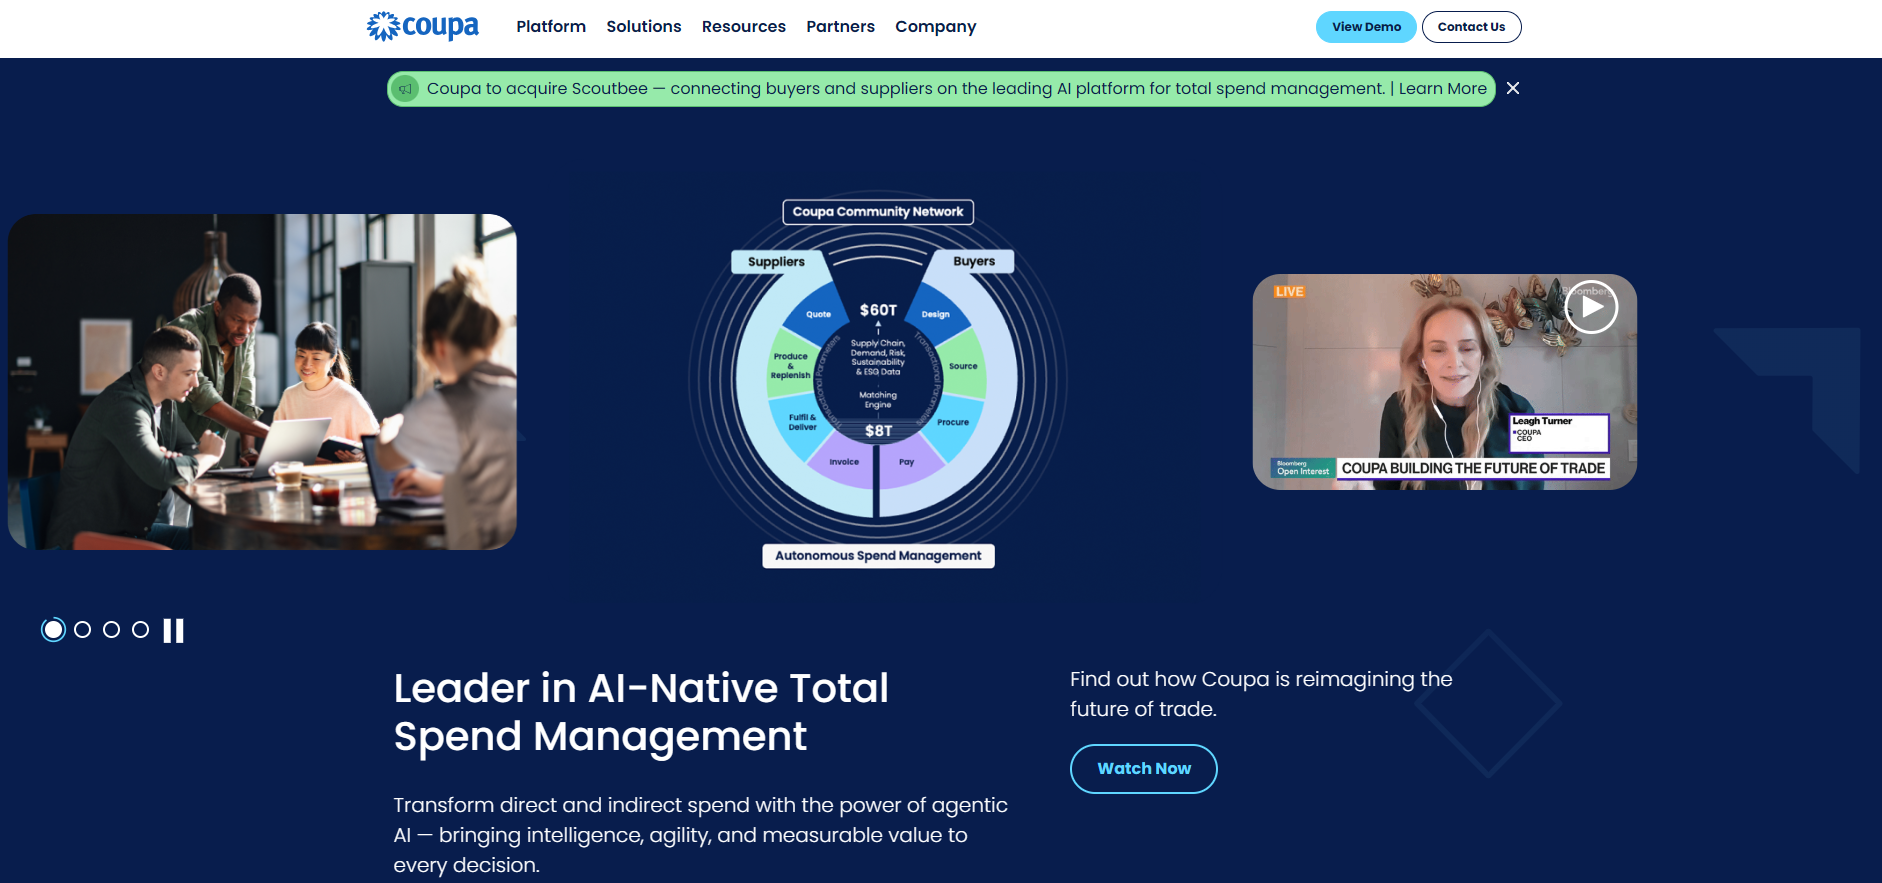Play the Leagh Turner video
This screenshot has width=1882, height=883.
pos(1591,307)
